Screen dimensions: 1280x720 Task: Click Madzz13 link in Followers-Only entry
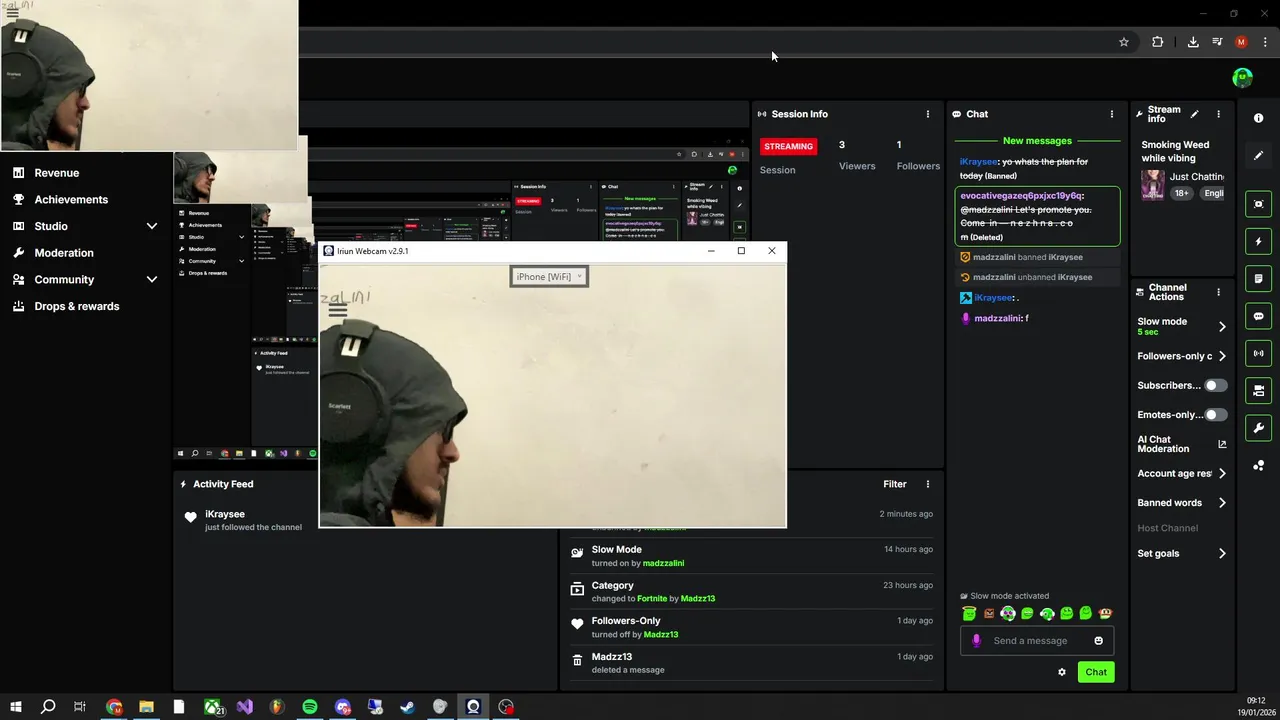pyautogui.click(x=661, y=635)
